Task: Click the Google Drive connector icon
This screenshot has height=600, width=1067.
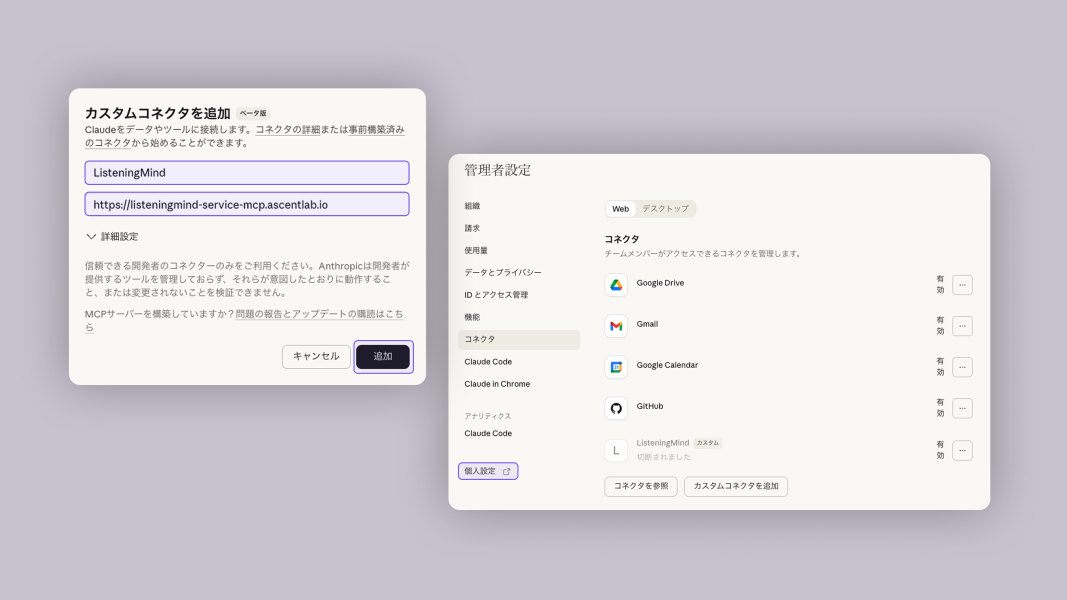Action: (x=616, y=285)
